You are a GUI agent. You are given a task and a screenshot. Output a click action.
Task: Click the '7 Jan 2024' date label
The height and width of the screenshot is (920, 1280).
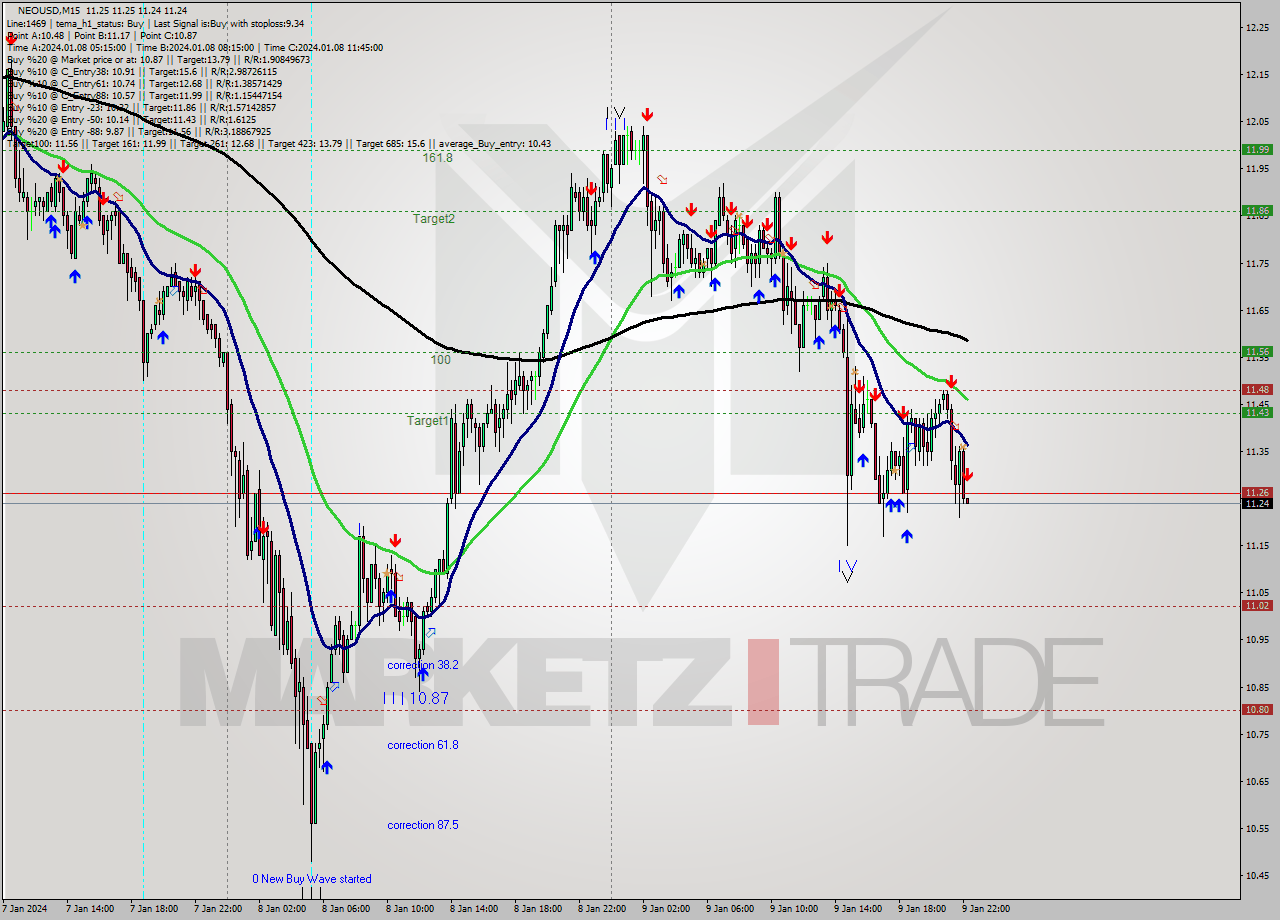(26, 909)
